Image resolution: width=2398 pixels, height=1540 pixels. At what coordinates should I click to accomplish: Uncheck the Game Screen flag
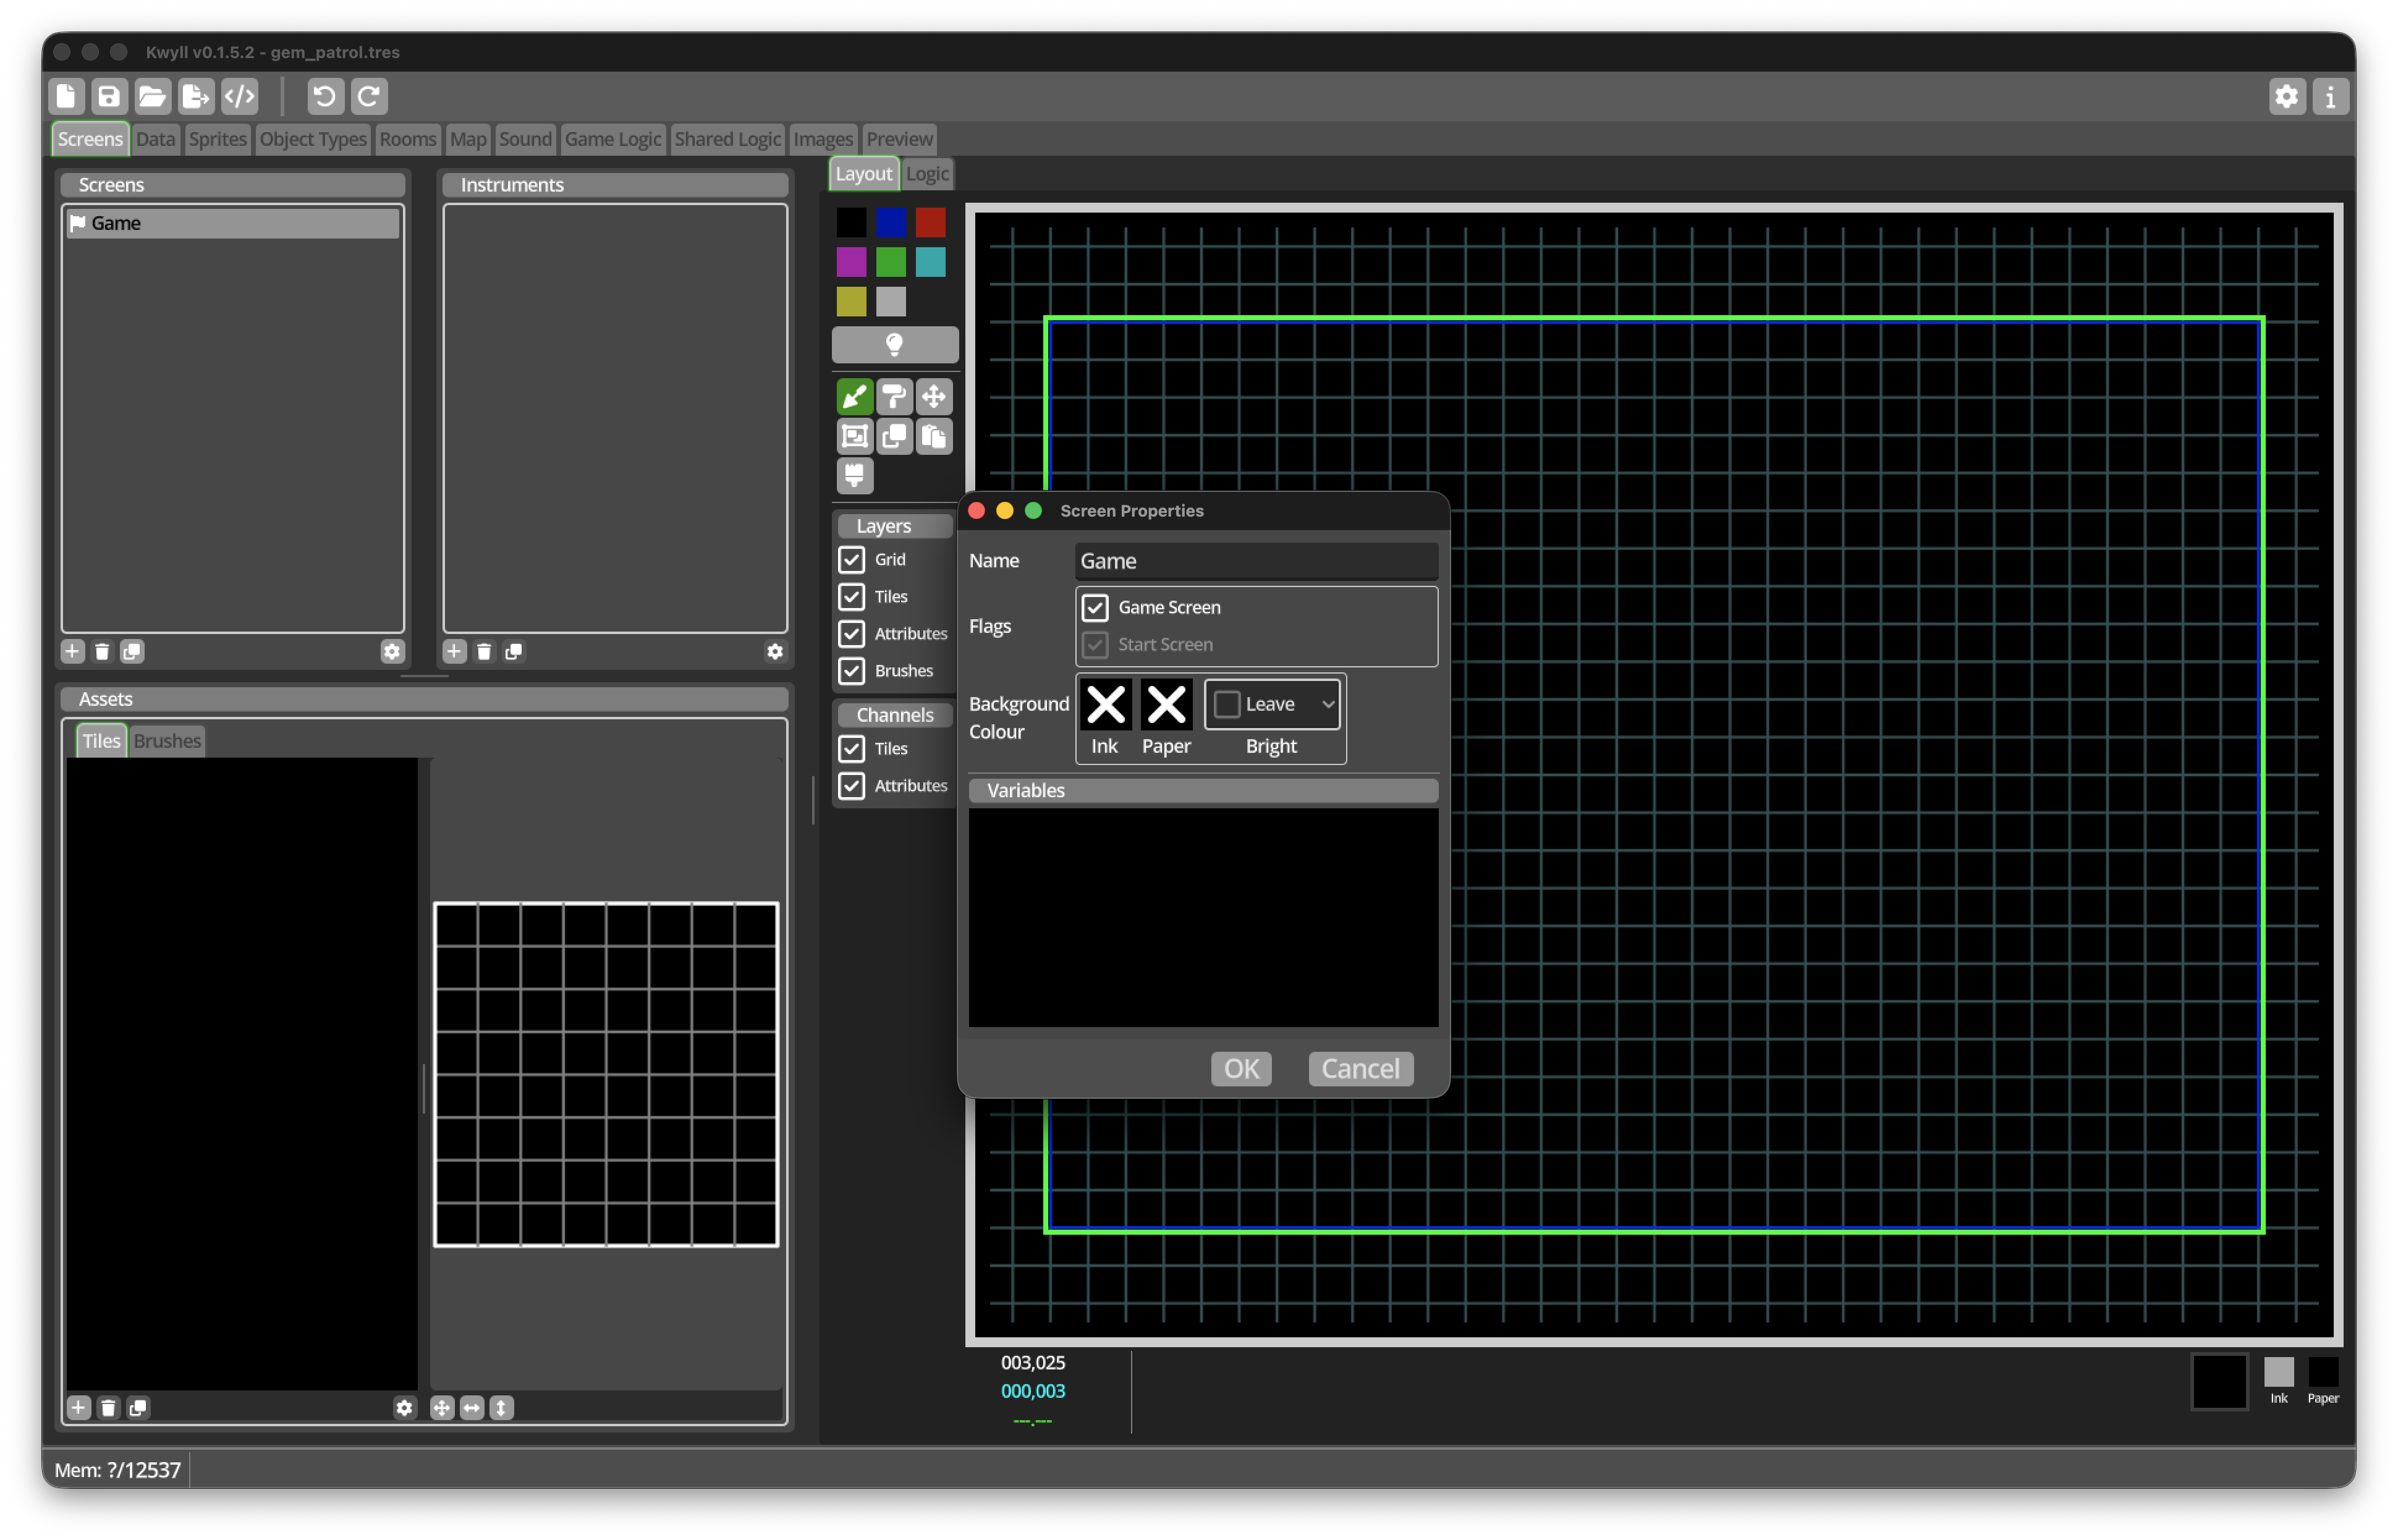pyautogui.click(x=1095, y=608)
